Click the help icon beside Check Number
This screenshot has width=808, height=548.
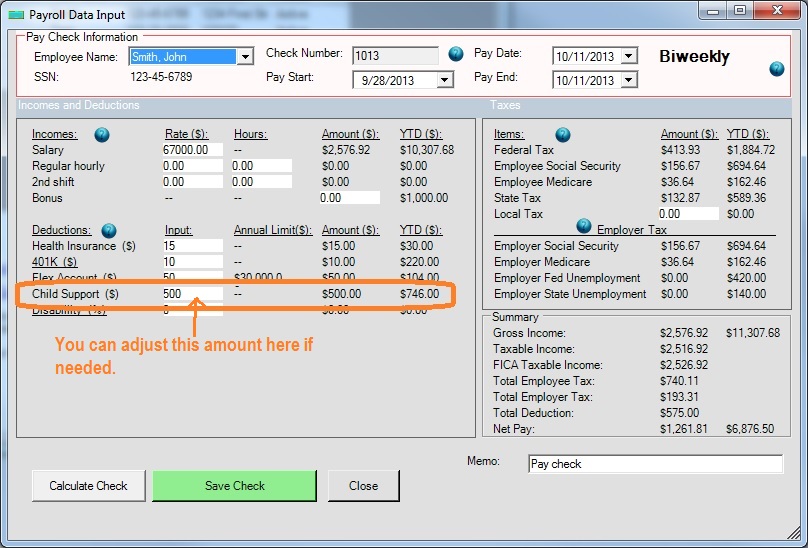coord(456,54)
